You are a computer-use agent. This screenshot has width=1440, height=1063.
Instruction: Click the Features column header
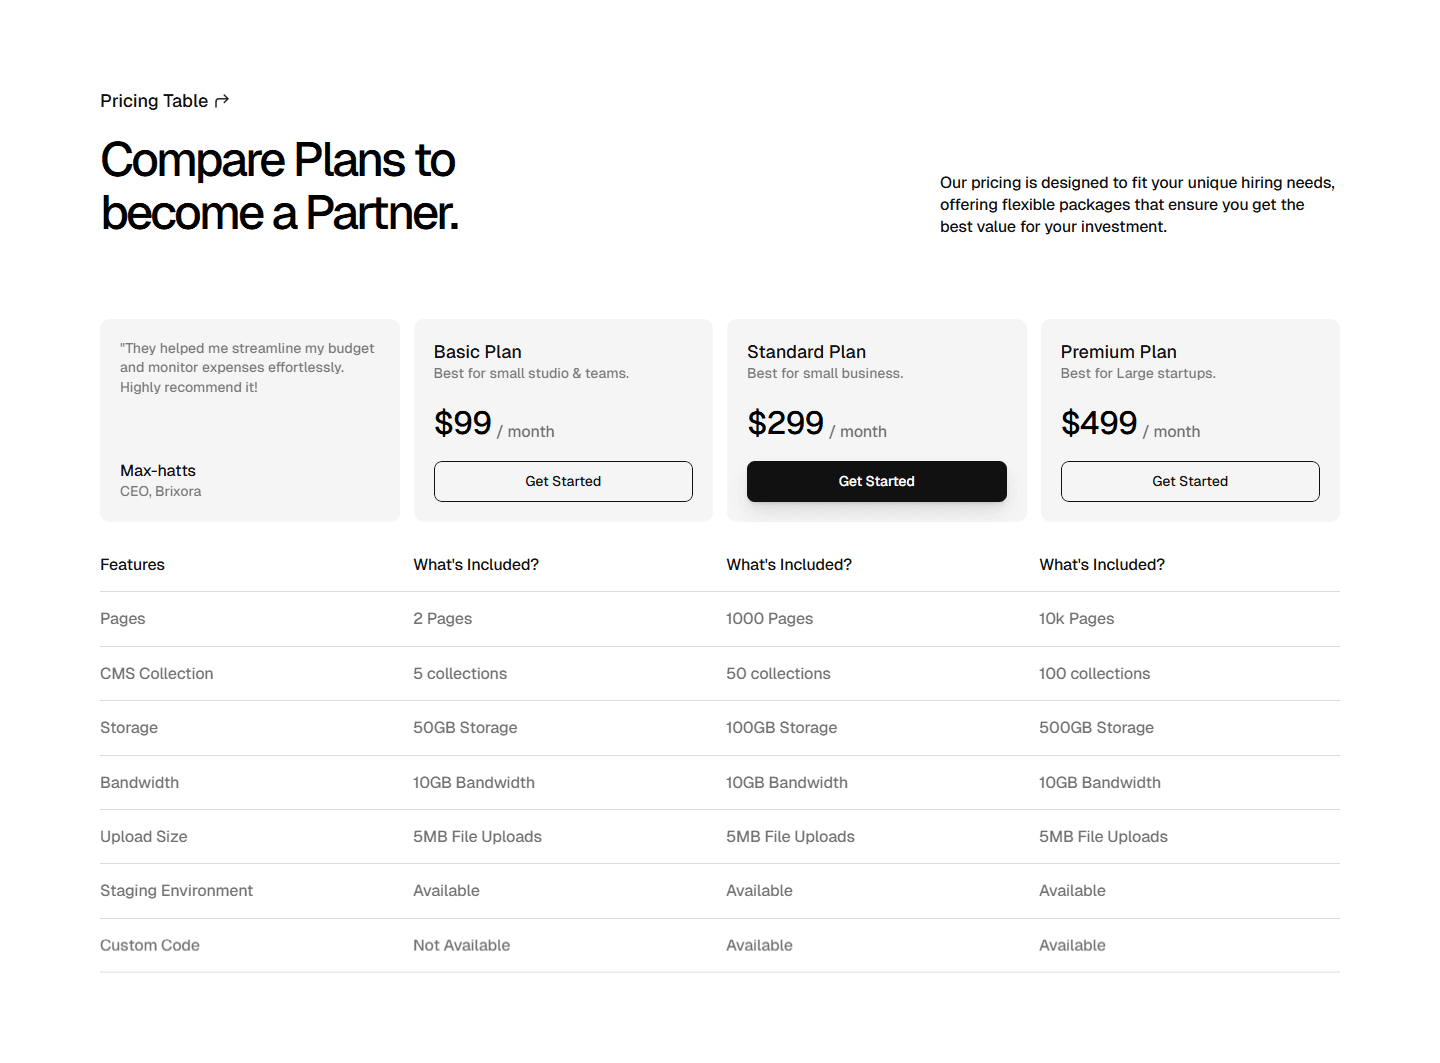coord(132,564)
